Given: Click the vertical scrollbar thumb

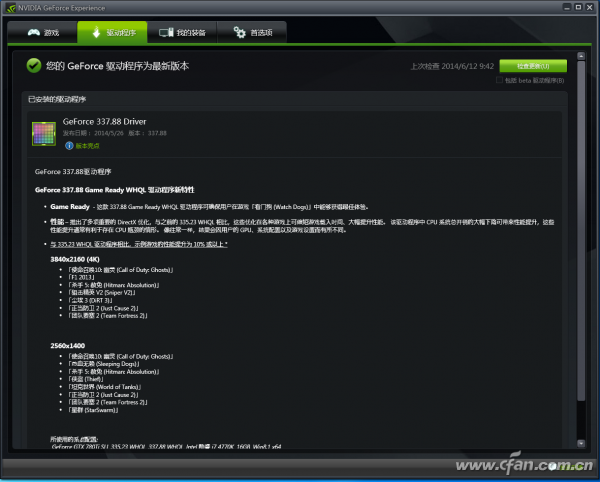Looking at the screenshot, I should pyautogui.click(x=581, y=231).
